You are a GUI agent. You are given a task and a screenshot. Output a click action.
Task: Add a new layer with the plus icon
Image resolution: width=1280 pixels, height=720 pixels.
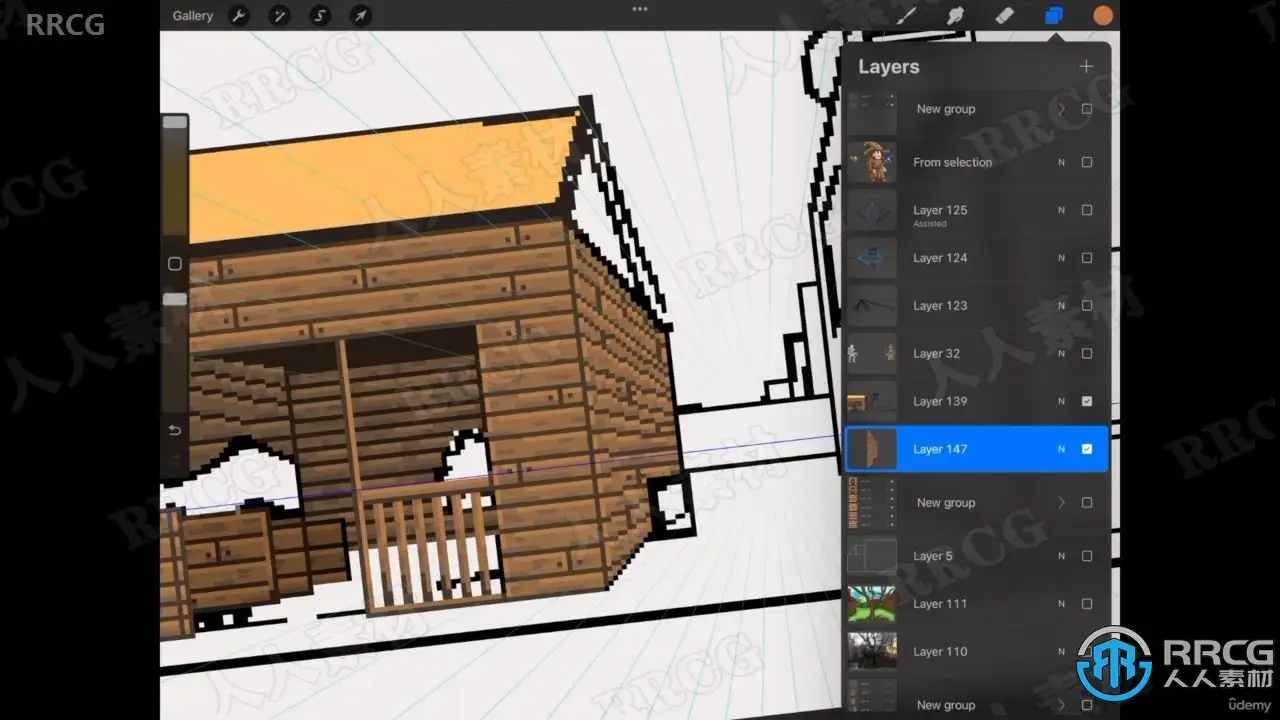point(1086,67)
